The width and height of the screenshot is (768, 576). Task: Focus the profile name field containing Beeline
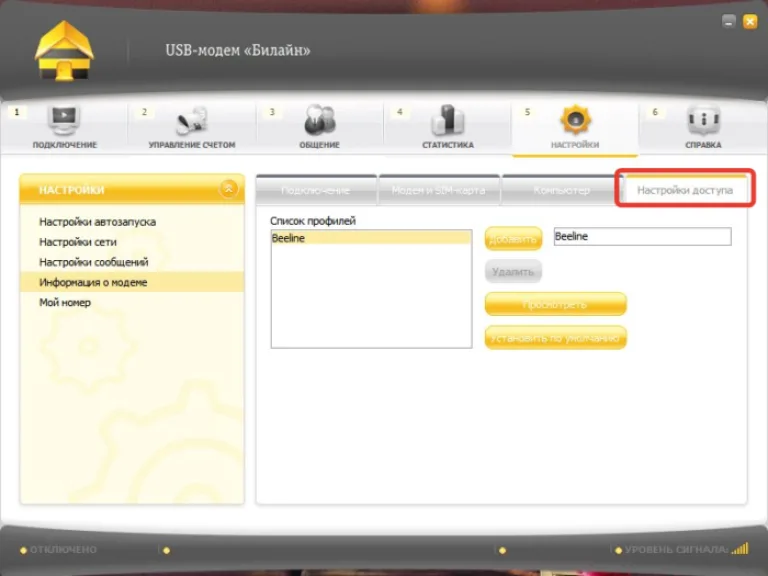click(x=643, y=236)
